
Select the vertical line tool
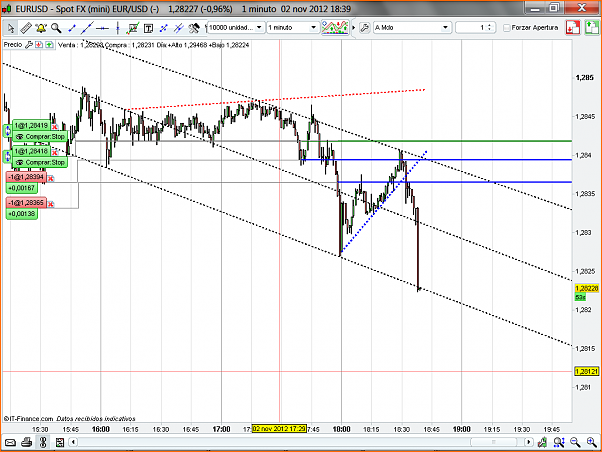point(117,28)
